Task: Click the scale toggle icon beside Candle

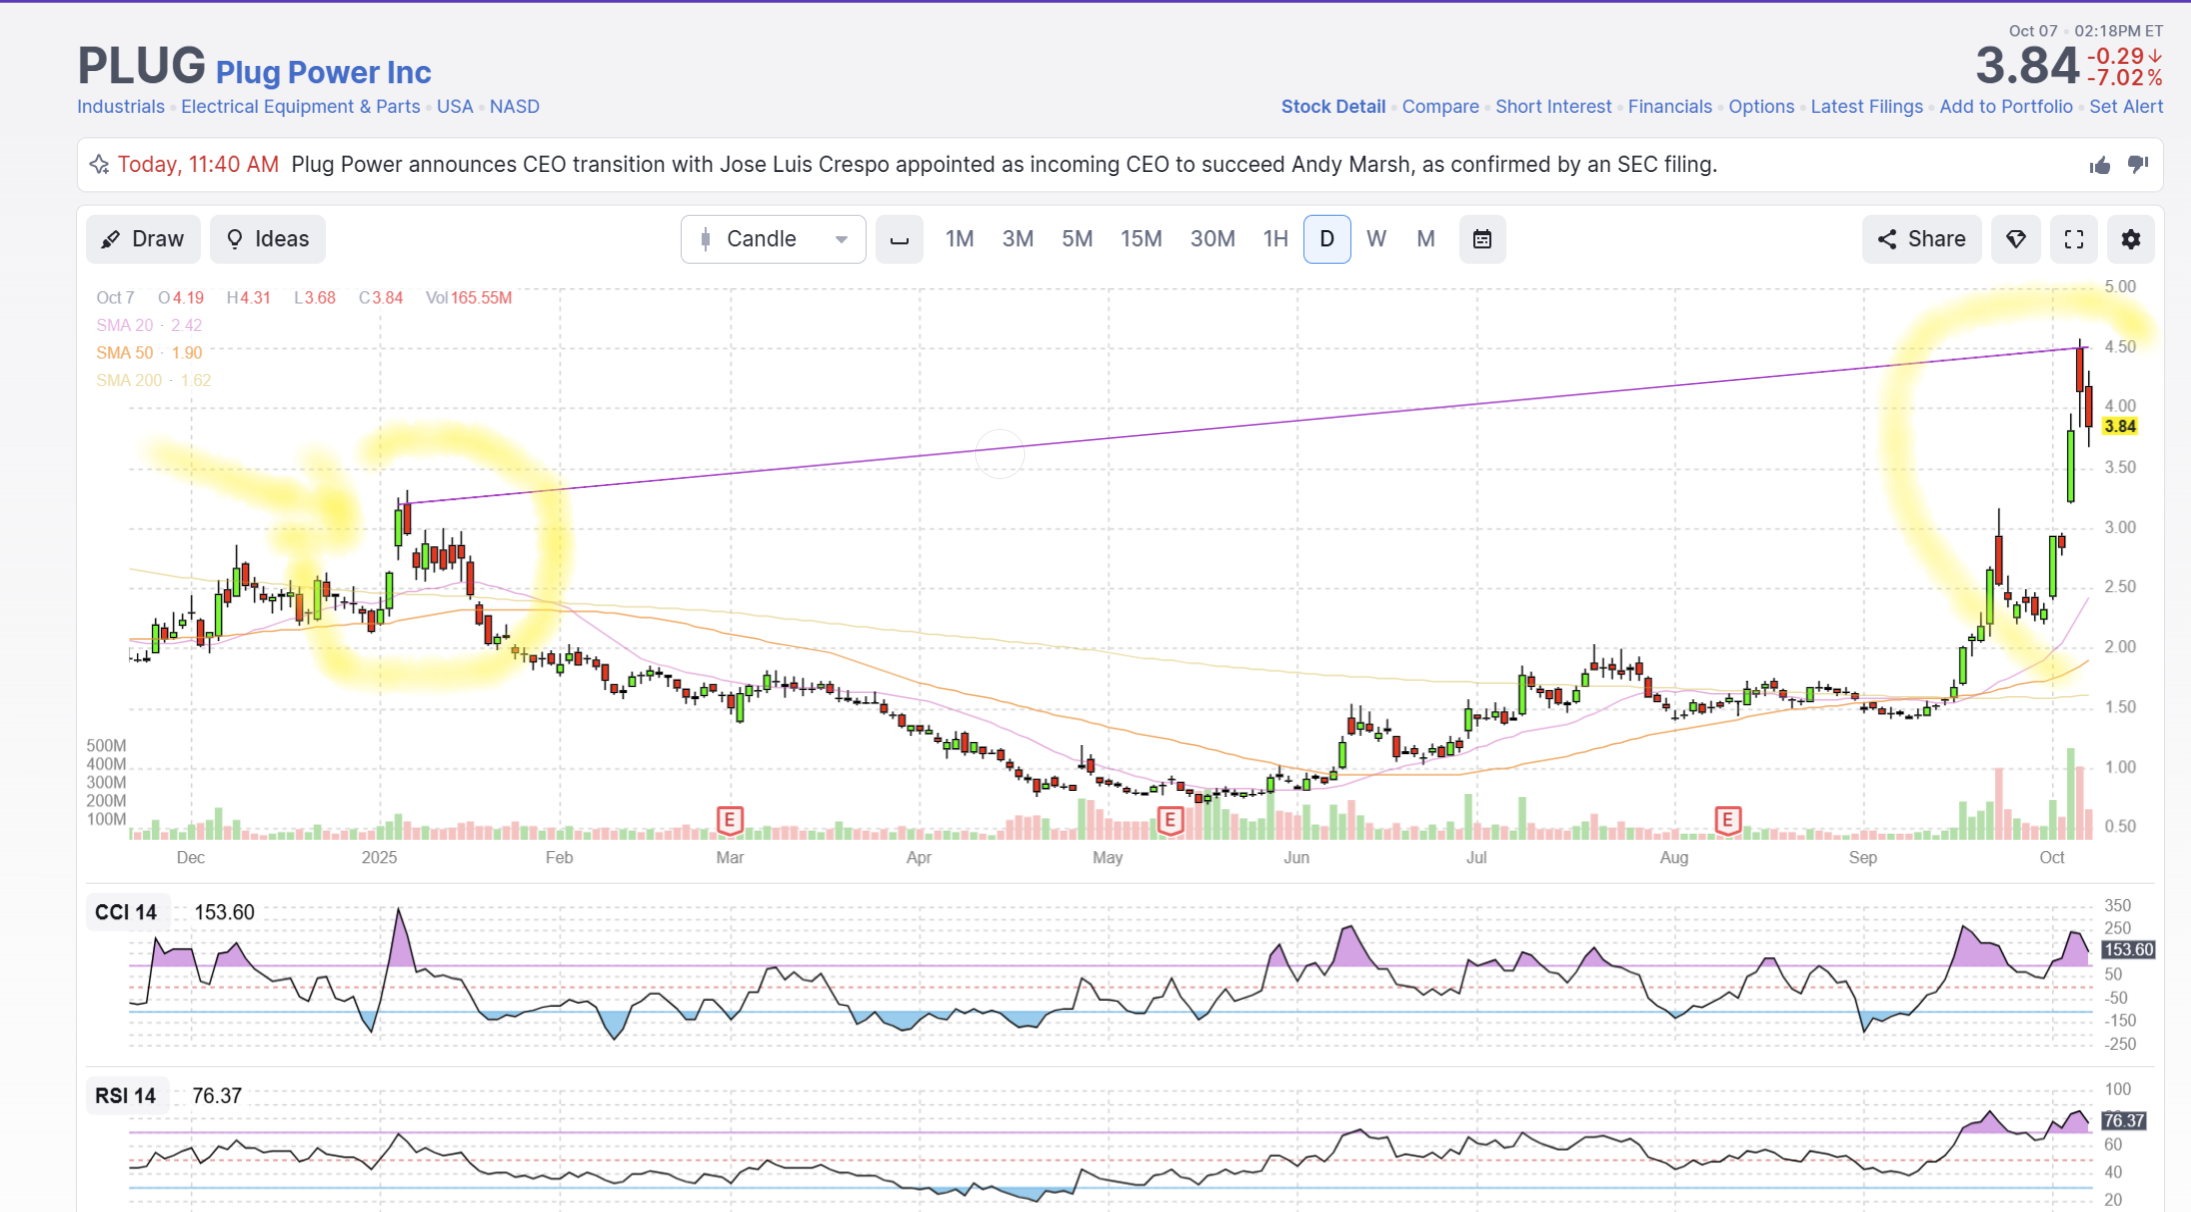Action: [899, 239]
